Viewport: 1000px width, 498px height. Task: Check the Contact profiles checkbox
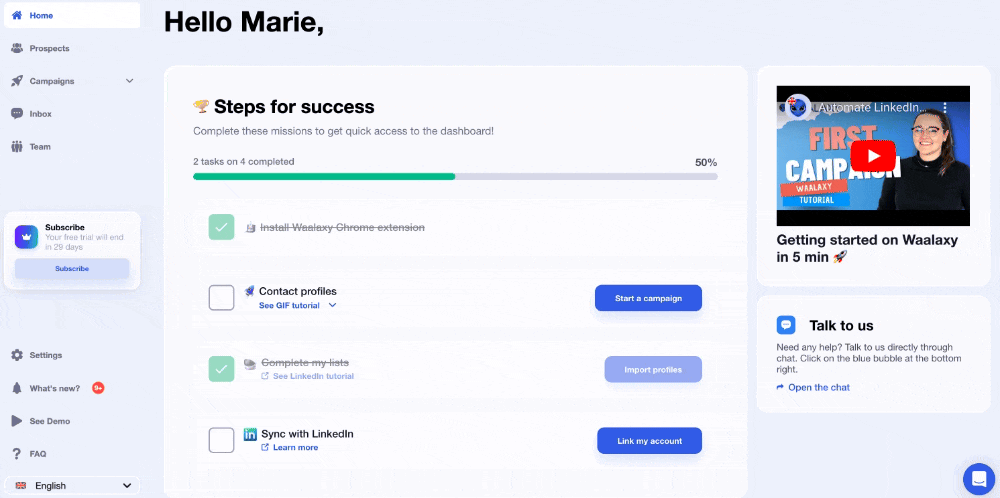(221, 298)
